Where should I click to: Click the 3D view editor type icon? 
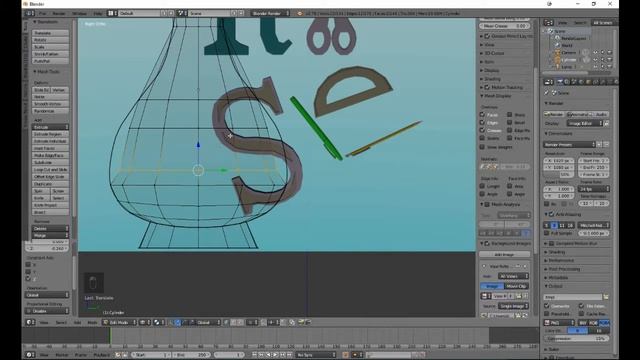[x=30, y=322]
